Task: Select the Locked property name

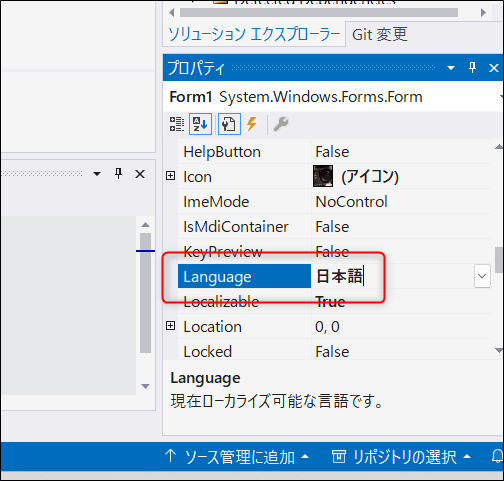Action: 207,352
